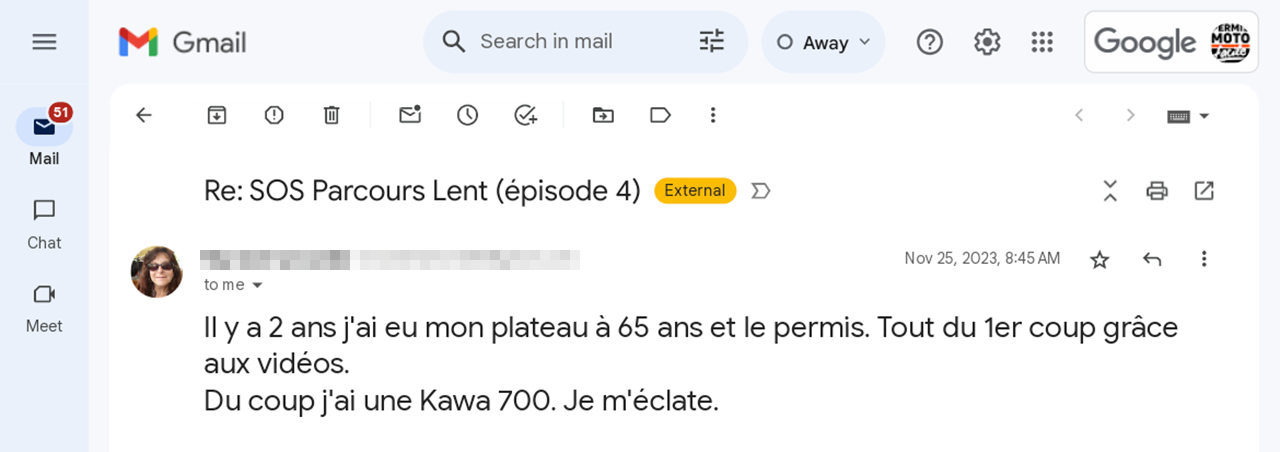1280x452 pixels.
Task: Archive this email conversation
Action: (x=217, y=115)
